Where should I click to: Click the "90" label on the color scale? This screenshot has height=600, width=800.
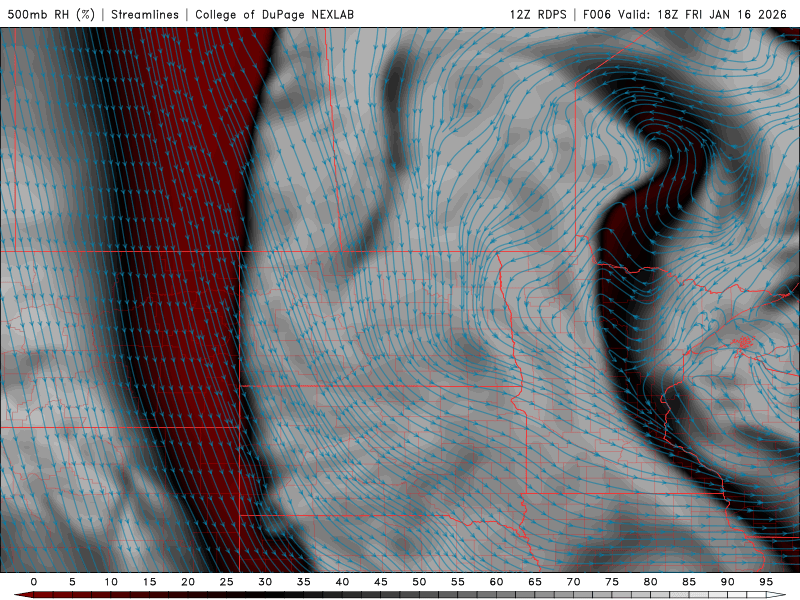pos(727,582)
